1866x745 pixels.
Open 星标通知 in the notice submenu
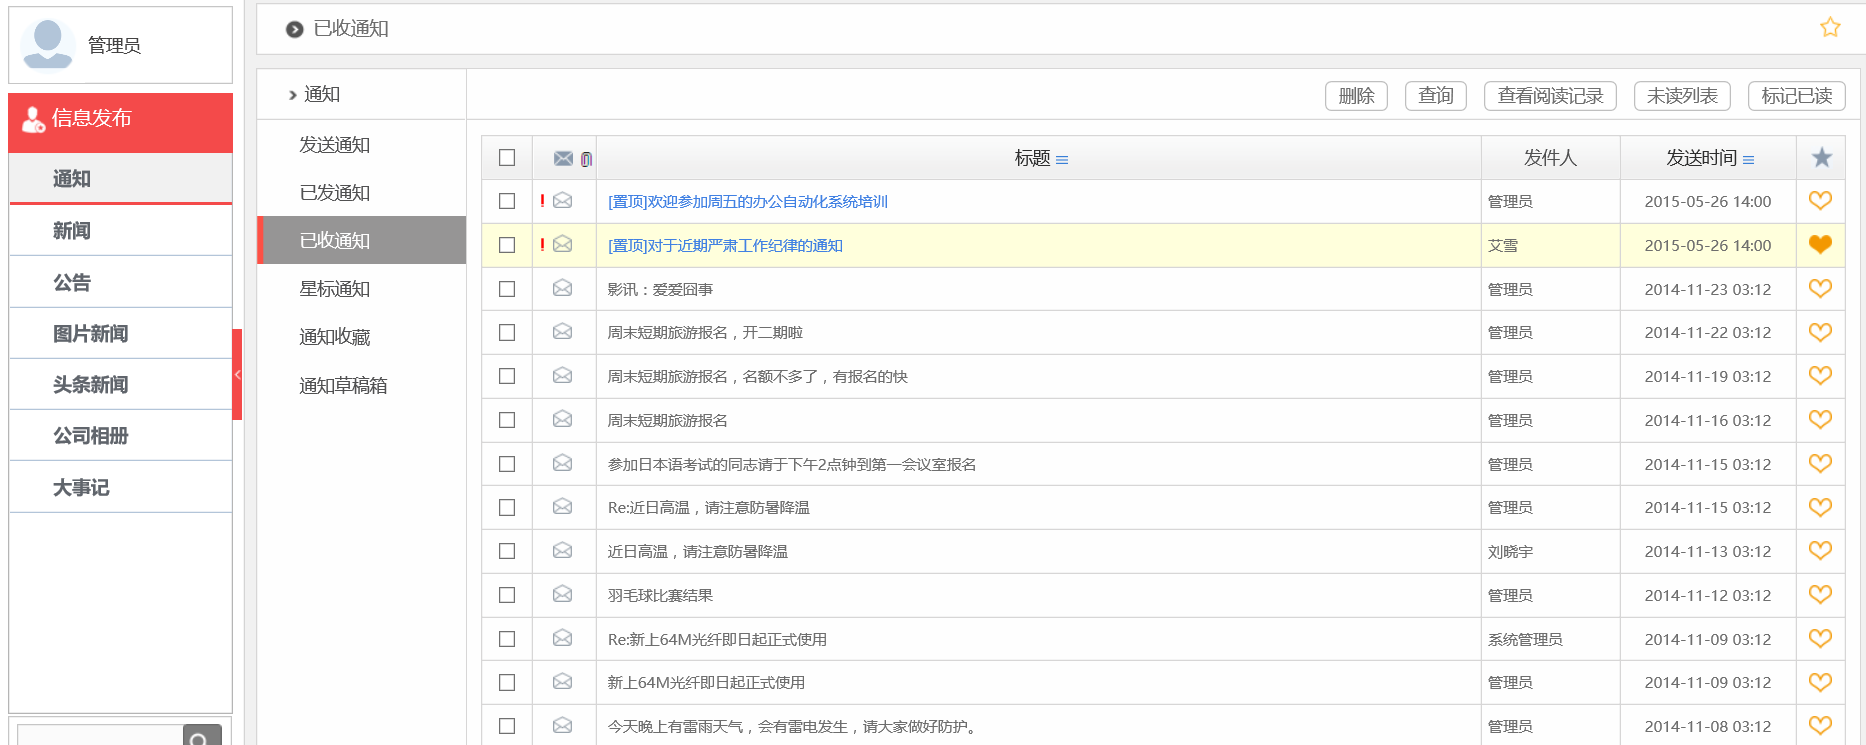(335, 289)
